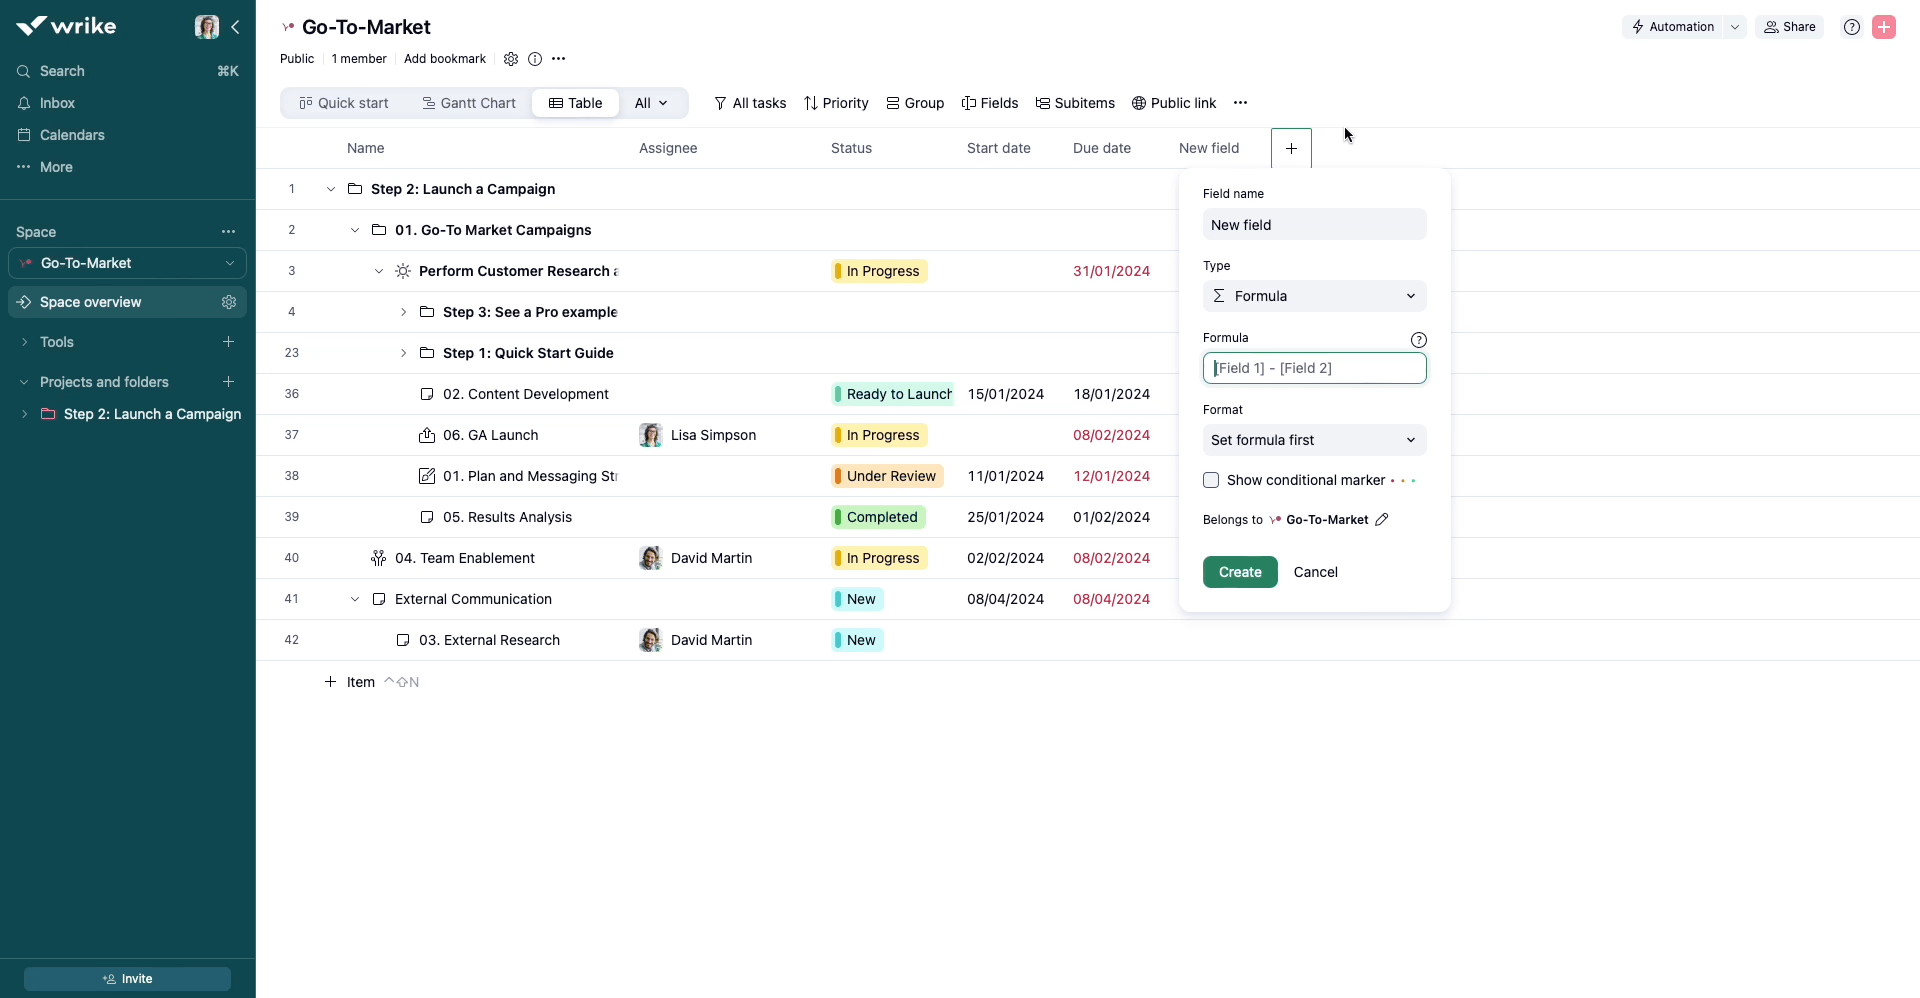
Task: Collapse the External Communication task row
Action: [355, 599]
